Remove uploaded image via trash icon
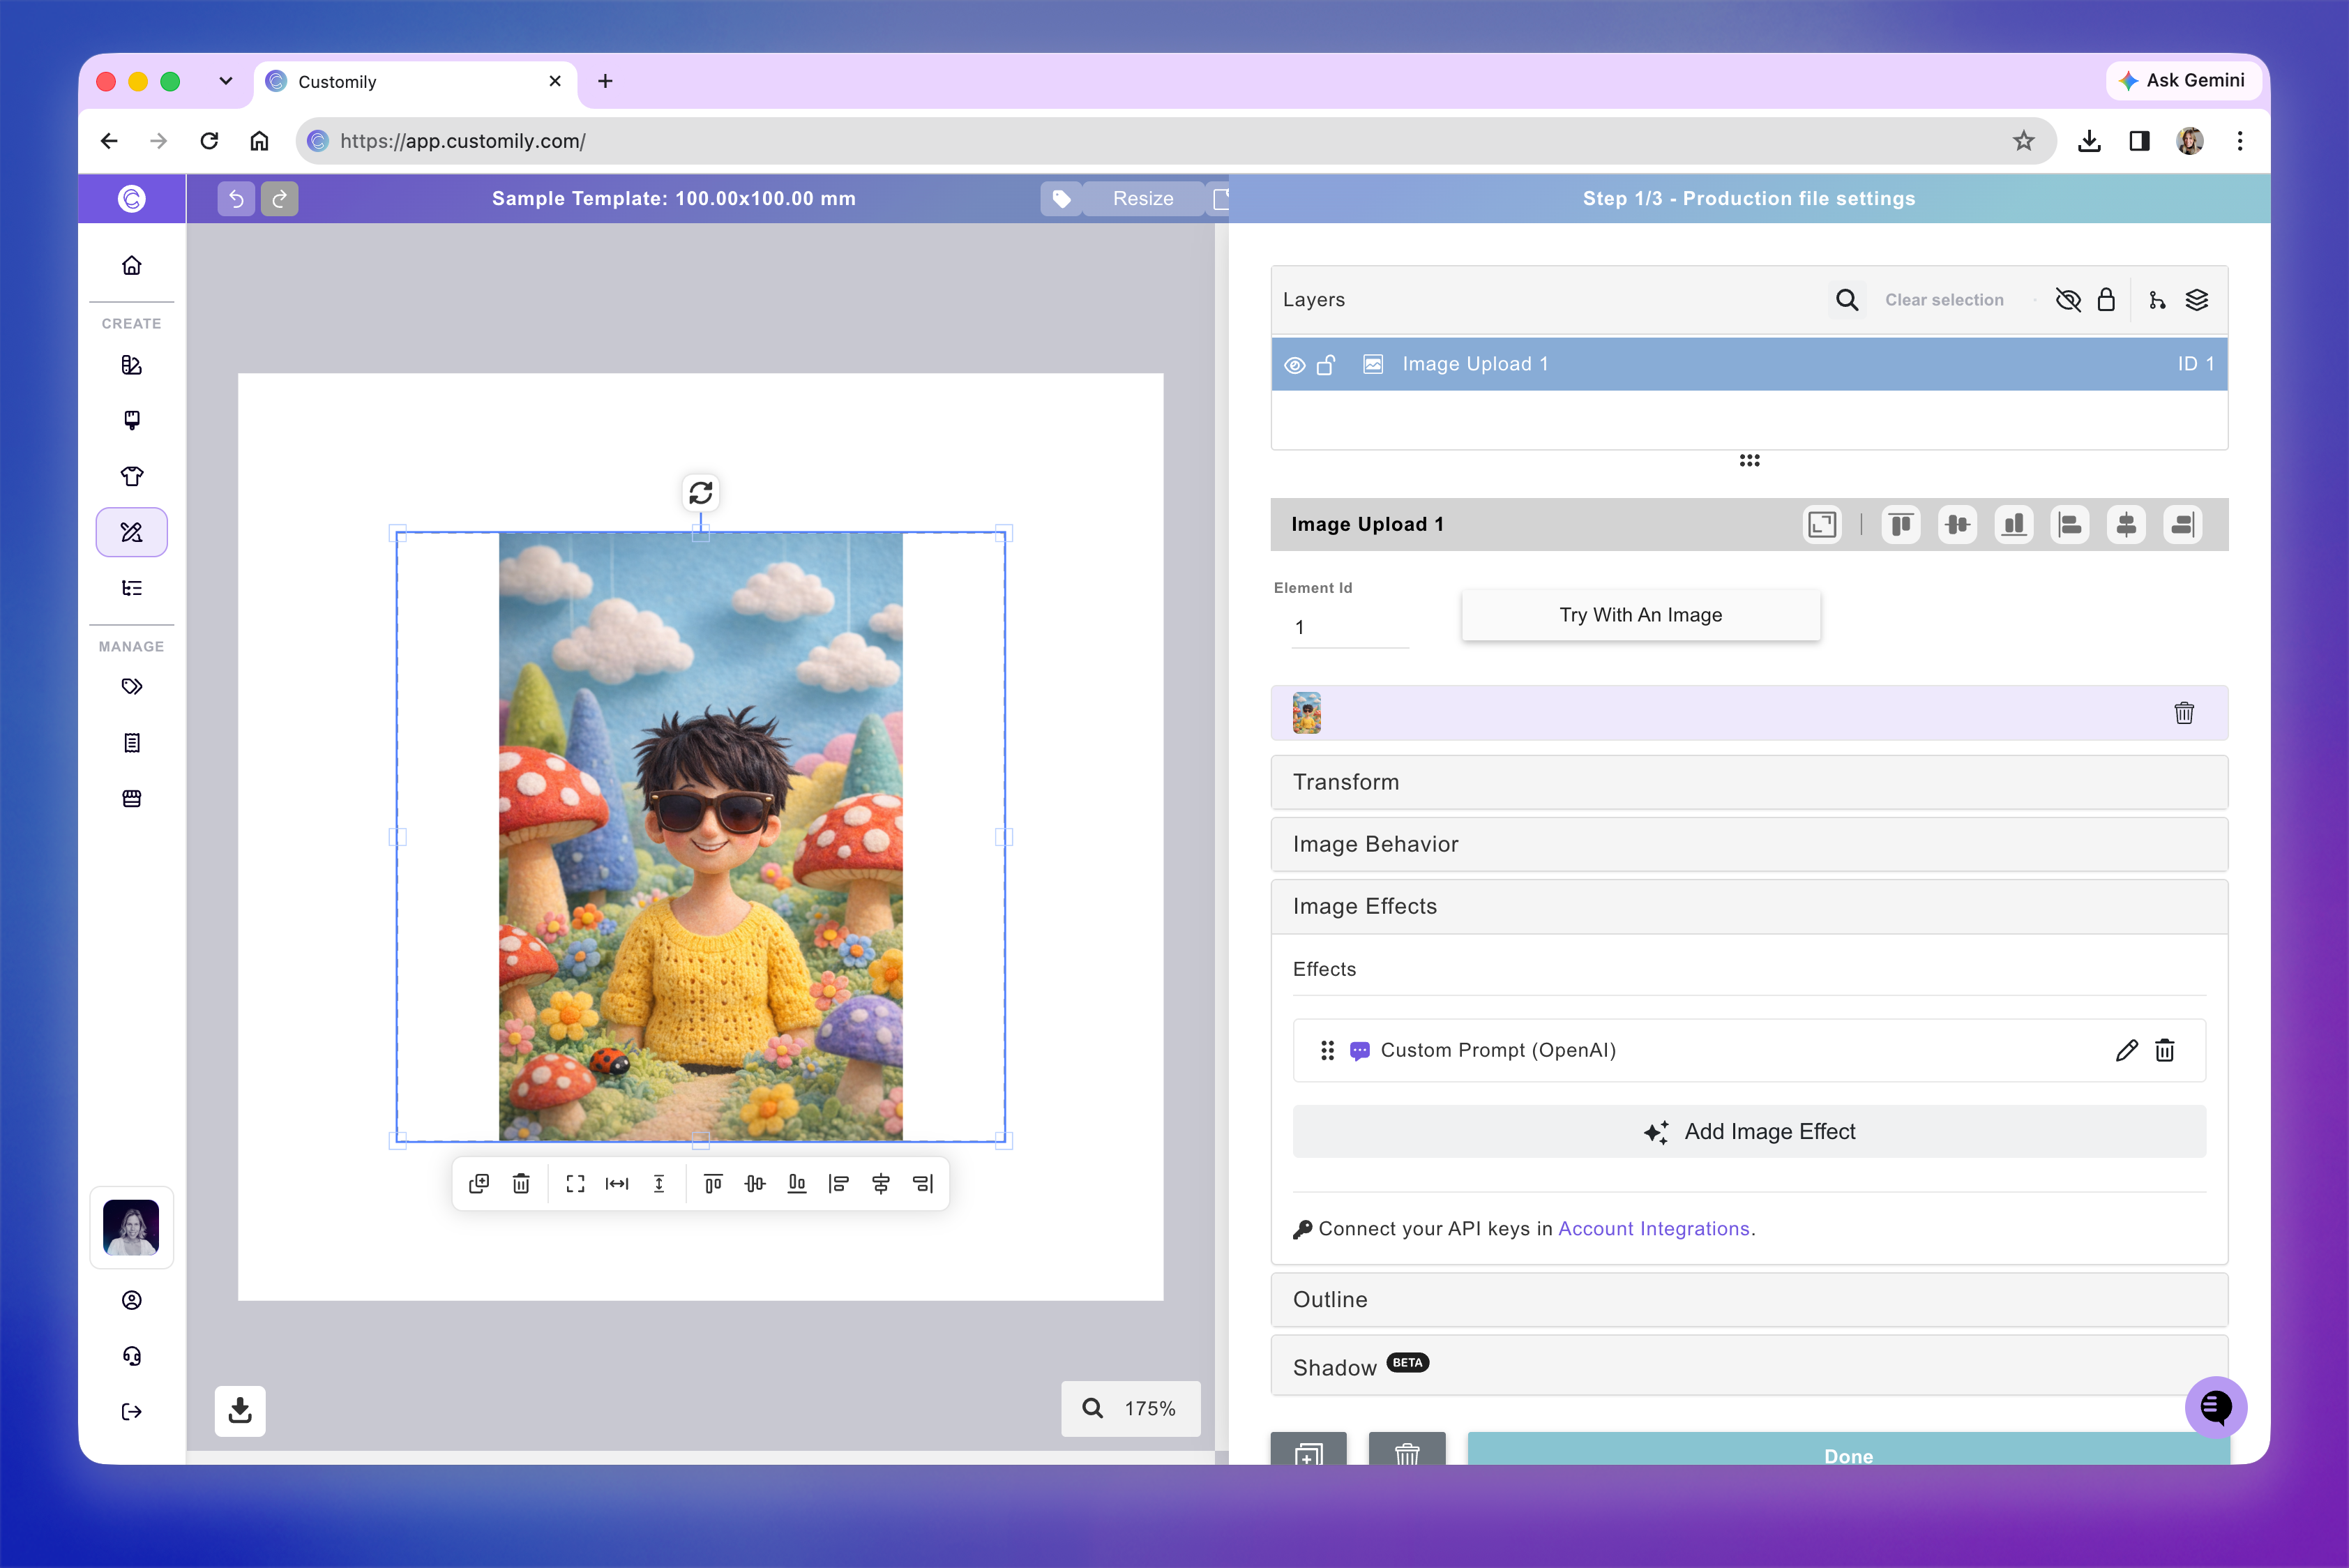 2184,713
